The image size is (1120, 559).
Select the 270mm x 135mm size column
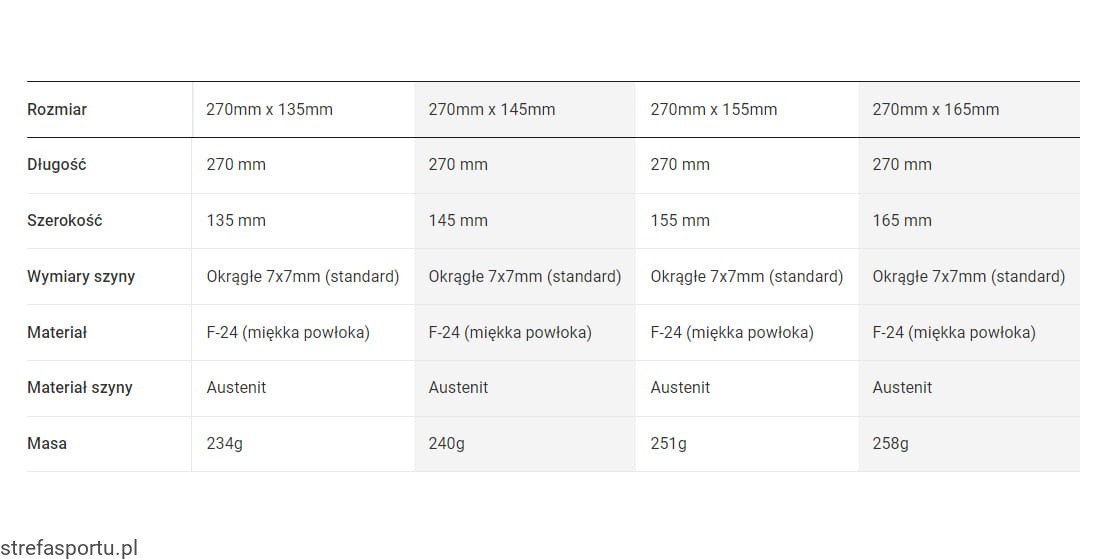[x=269, y=109]
